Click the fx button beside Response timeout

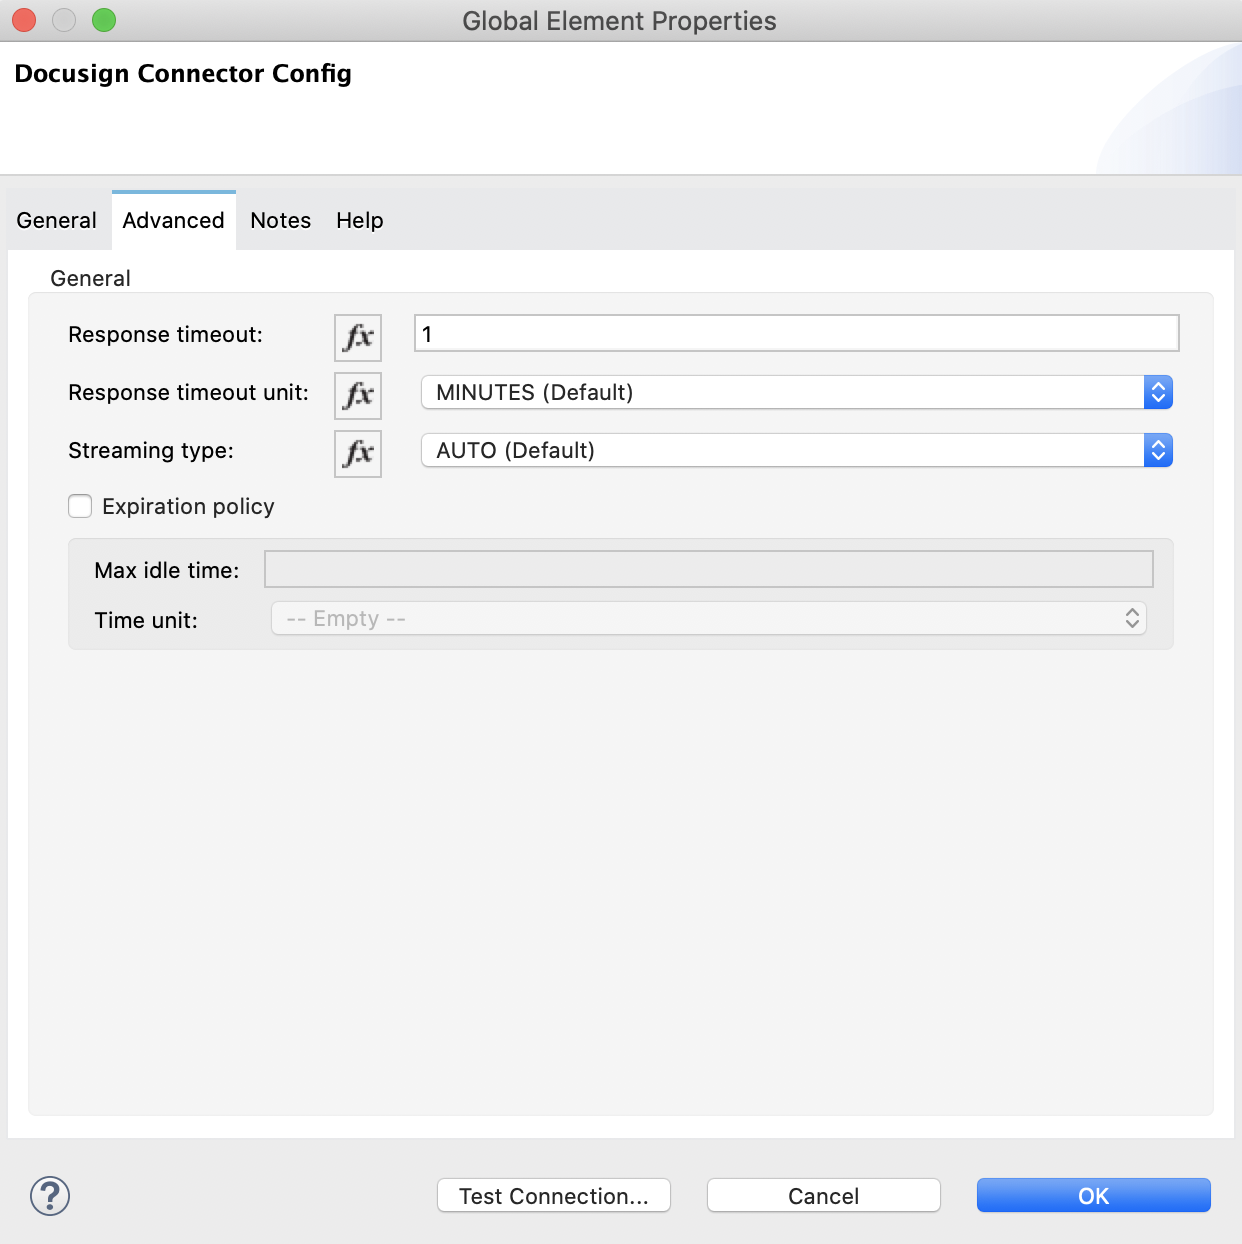coord(358,337)
